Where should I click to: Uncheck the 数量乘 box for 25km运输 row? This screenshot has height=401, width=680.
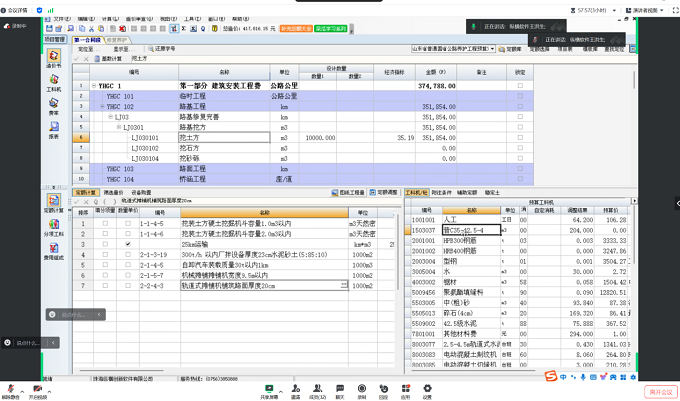click(x=127, y=244)
